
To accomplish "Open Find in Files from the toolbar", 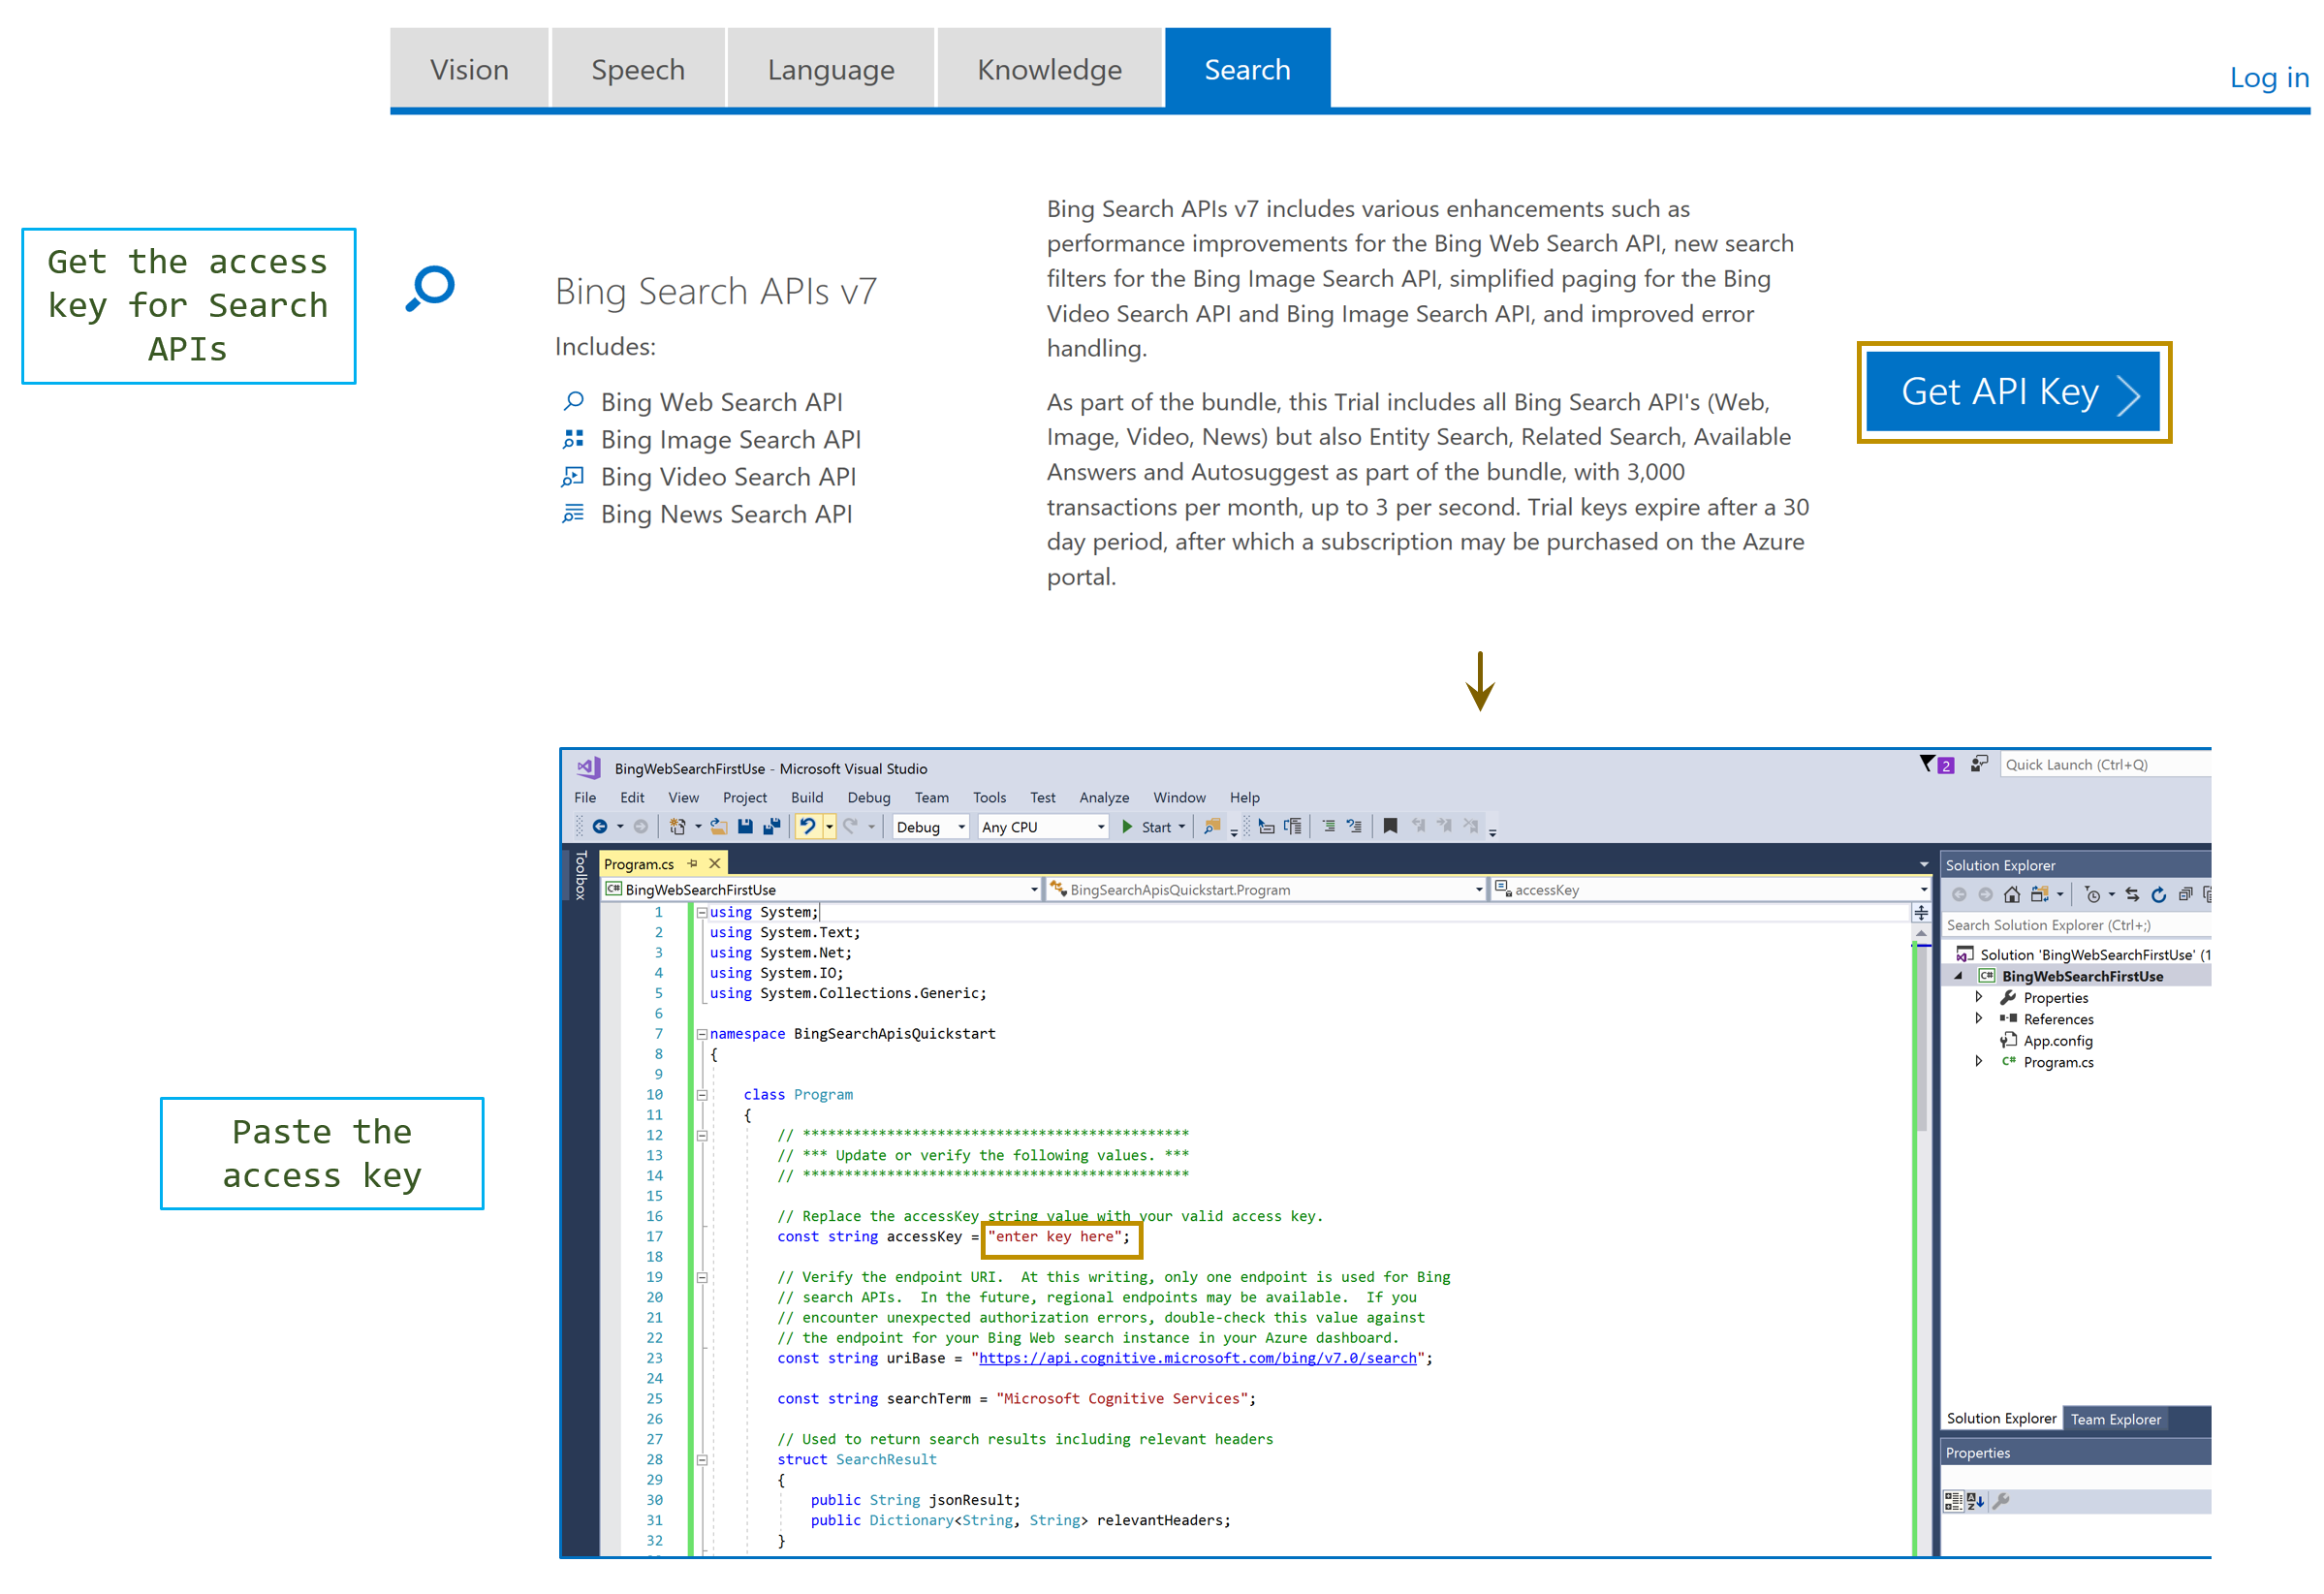I will tap(1212, 827).
